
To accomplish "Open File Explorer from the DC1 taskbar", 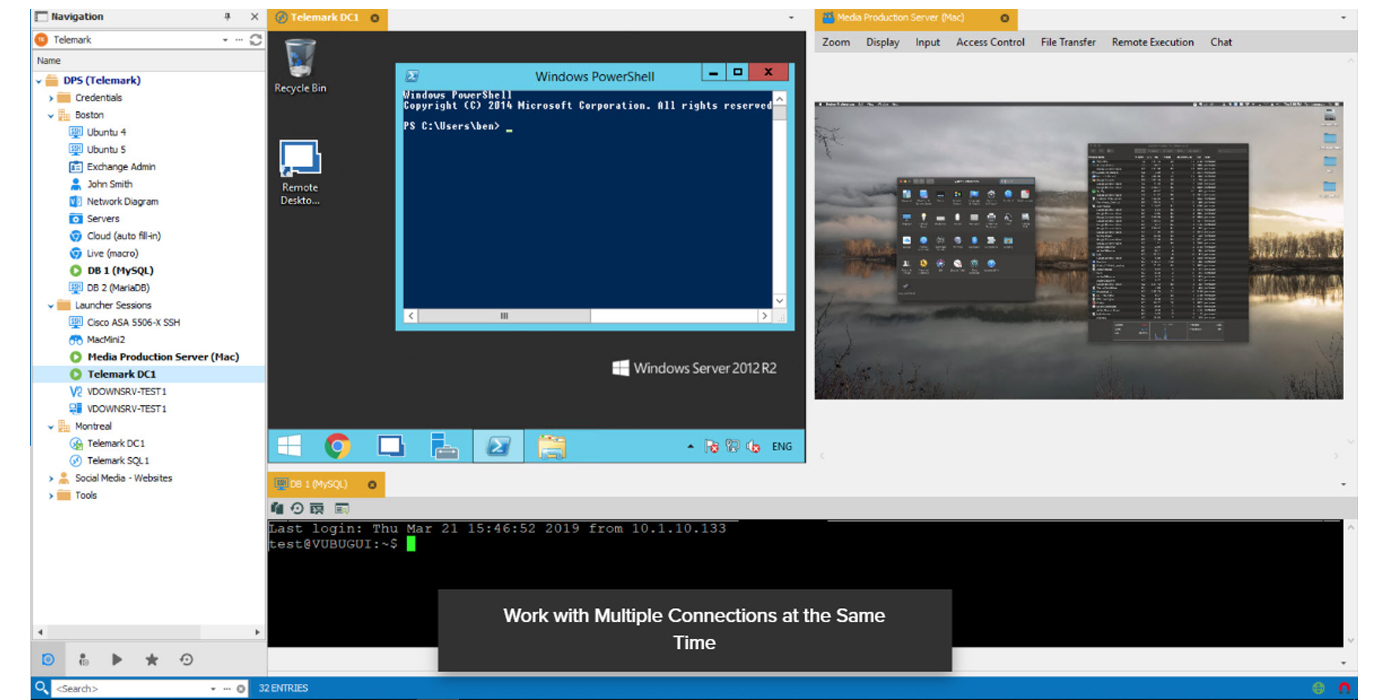I will coord(552,446).
